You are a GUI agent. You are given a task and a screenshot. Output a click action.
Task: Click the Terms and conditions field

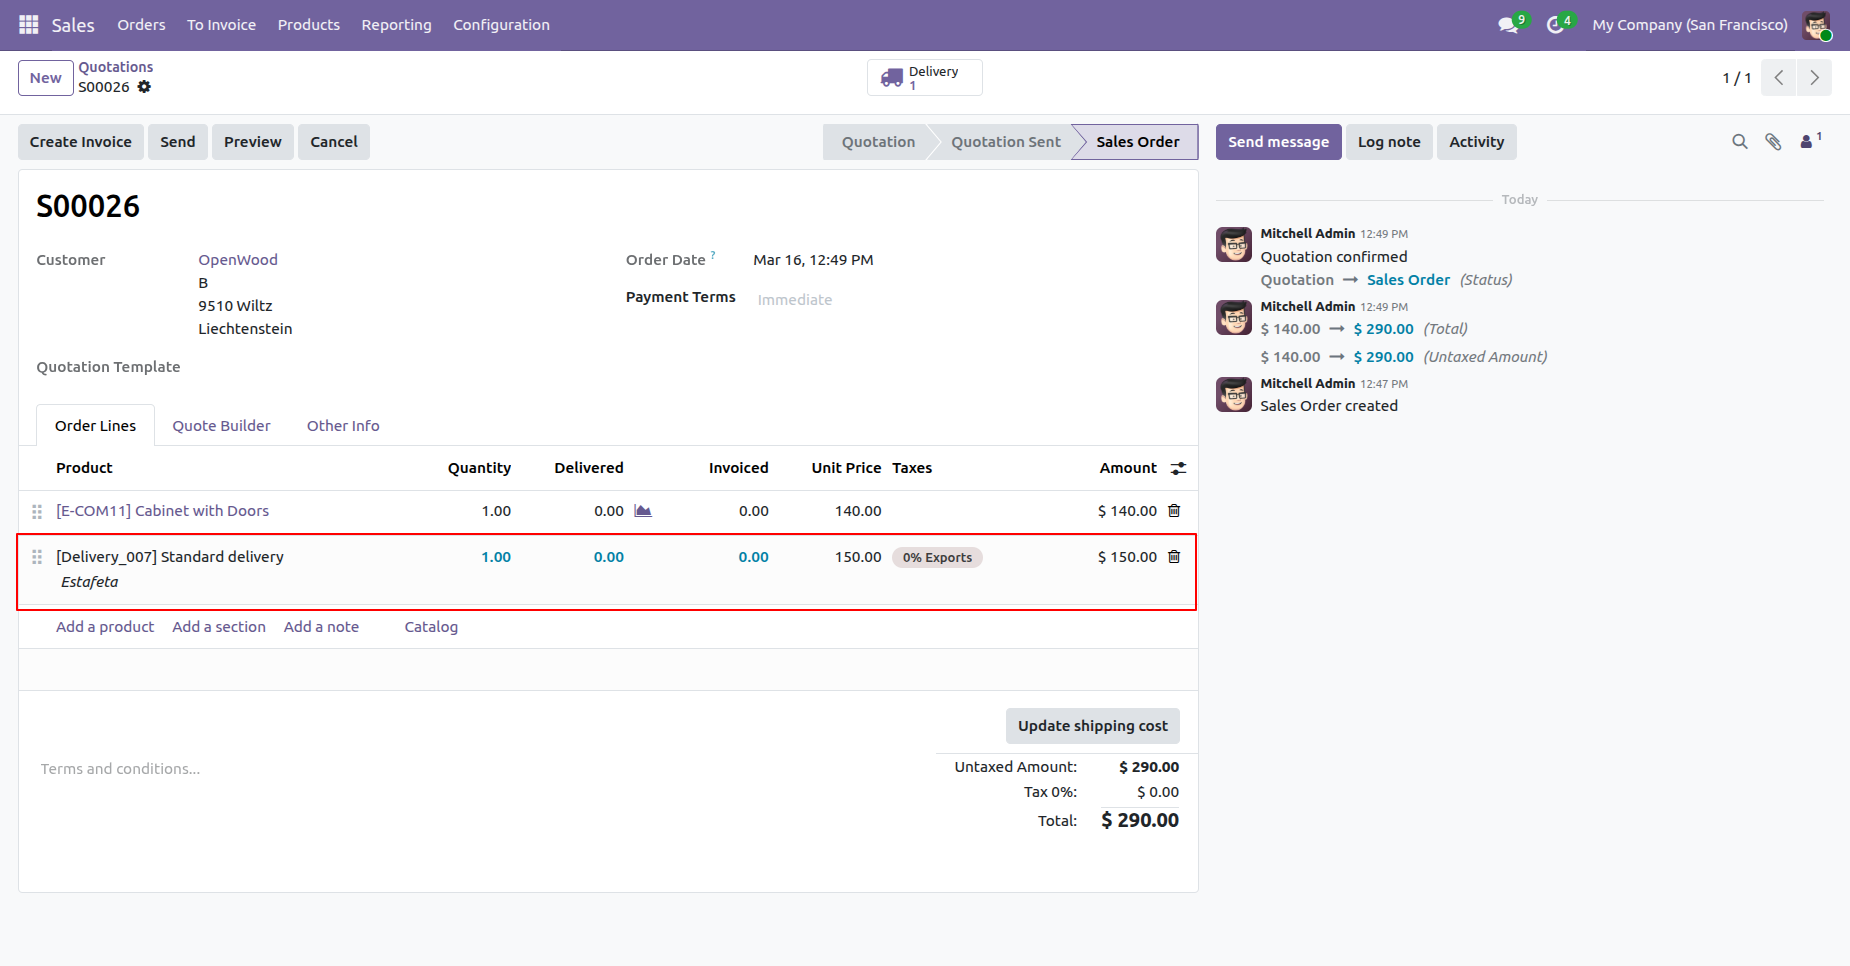(120, 769)
